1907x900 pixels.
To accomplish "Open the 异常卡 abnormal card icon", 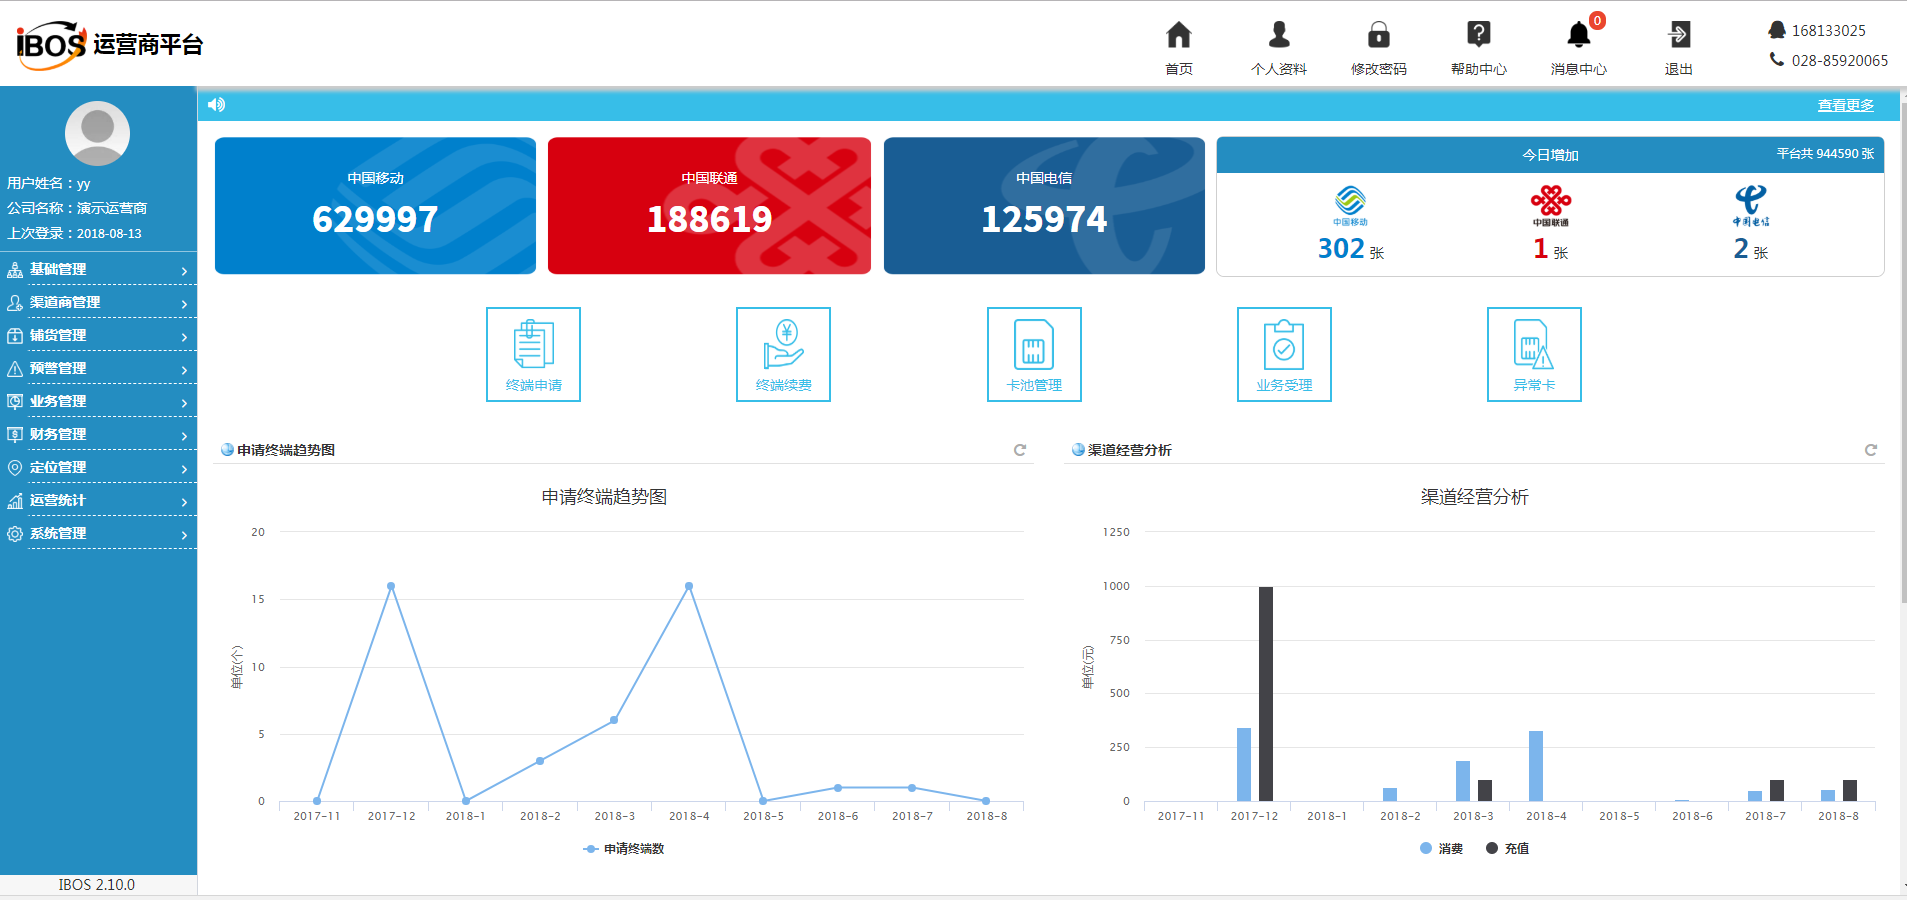I will click(1534, 354).
